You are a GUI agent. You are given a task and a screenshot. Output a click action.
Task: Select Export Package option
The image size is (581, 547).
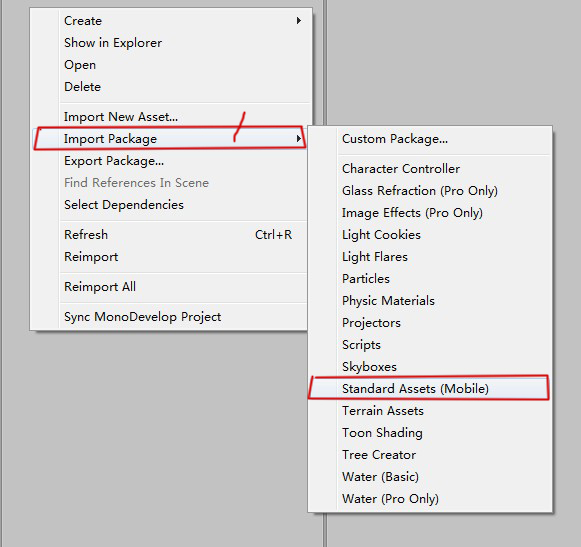pos(114,161)
